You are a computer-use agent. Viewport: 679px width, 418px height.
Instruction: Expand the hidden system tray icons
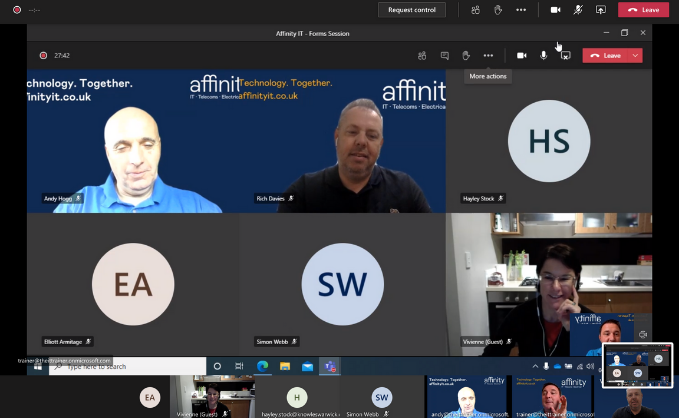click(535, 366)
